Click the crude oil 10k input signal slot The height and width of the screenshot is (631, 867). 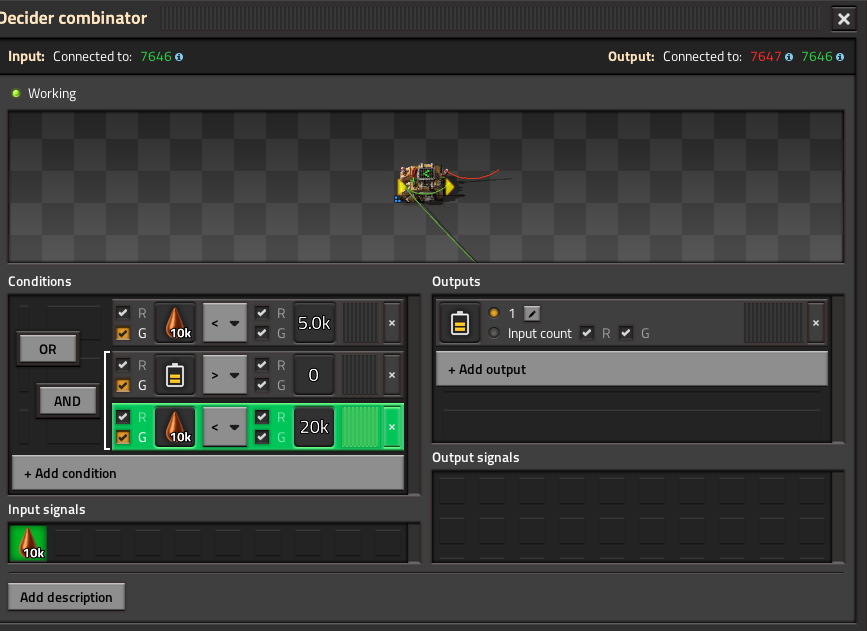point(28,543)
